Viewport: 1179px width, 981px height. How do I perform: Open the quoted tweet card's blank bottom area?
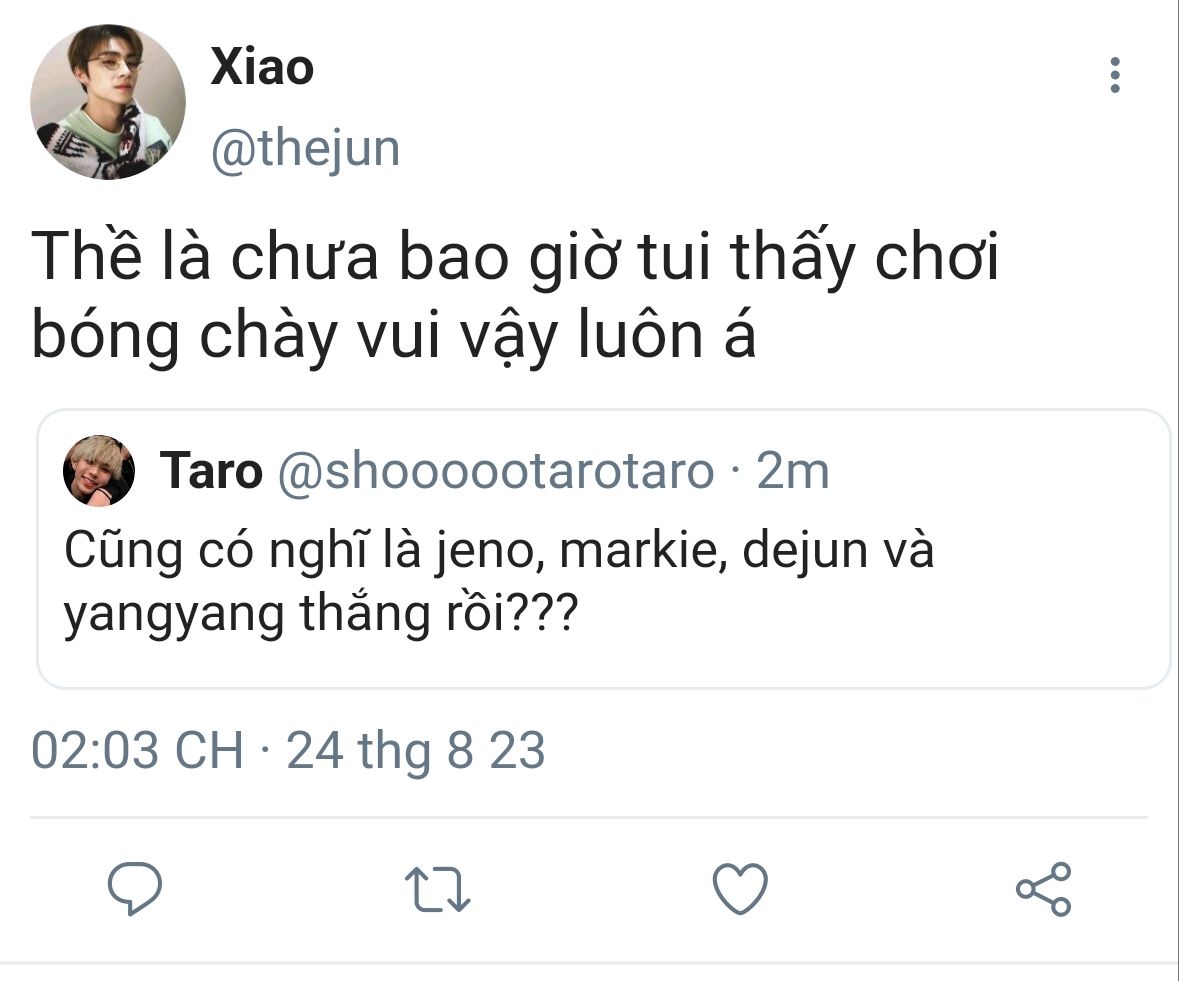click(x=604, y=665)
